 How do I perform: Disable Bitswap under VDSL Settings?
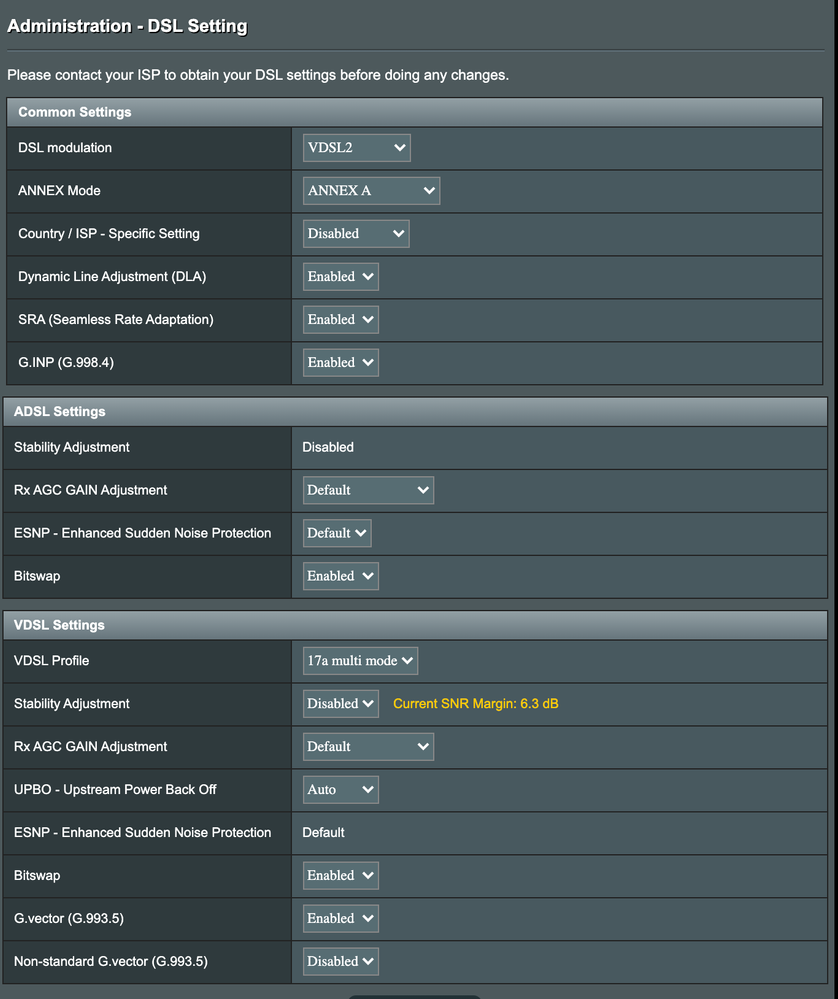pos(340,875)
